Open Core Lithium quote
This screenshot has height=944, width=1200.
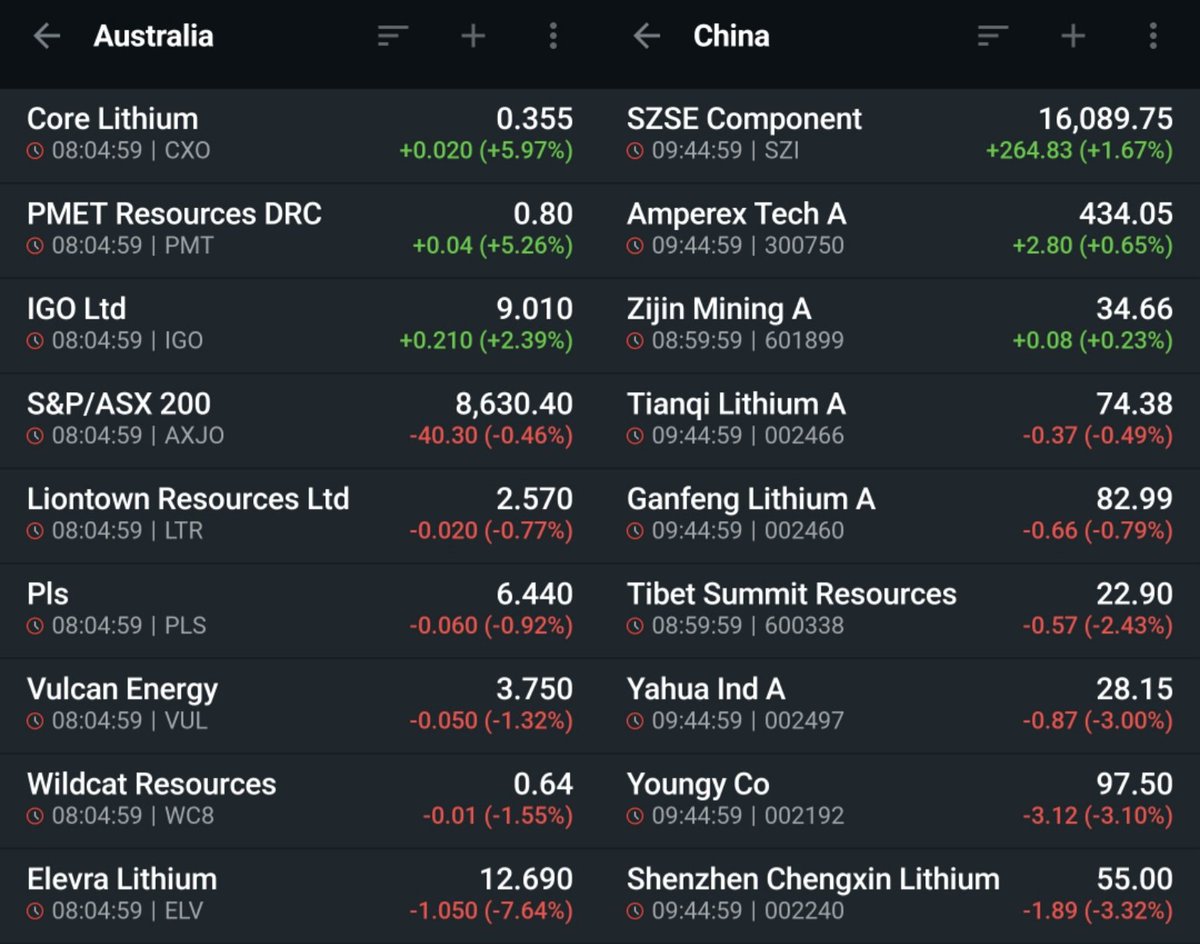[x=300, y=135]
